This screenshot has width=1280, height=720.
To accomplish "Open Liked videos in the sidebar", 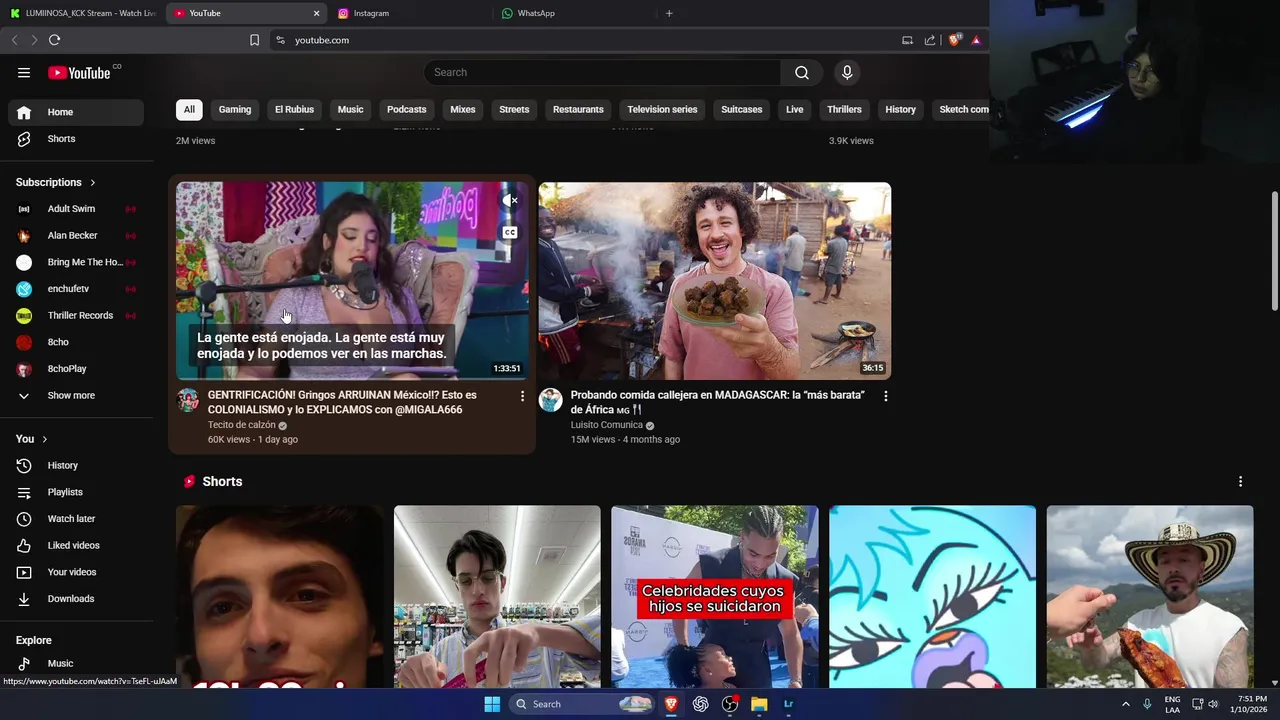I will pyautogui.click(x=76, y=545).
